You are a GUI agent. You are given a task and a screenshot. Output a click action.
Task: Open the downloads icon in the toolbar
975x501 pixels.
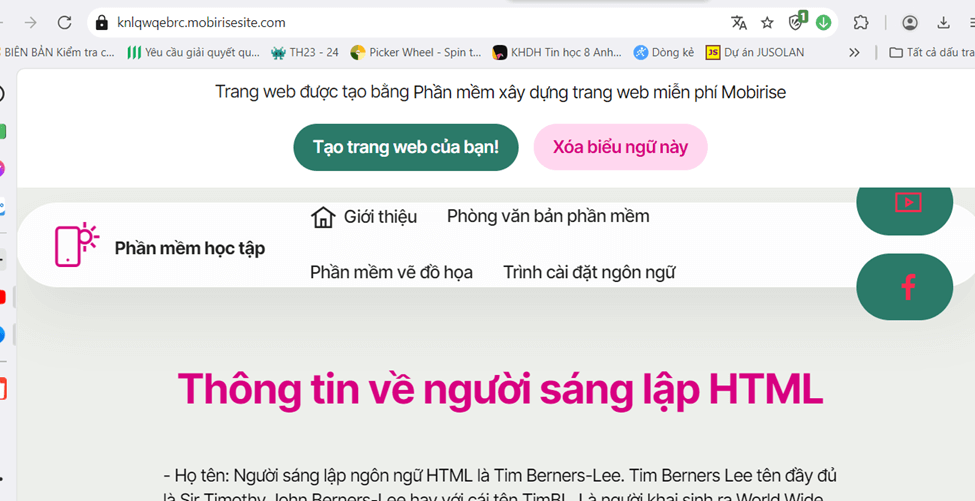click(x=943, y=22)
